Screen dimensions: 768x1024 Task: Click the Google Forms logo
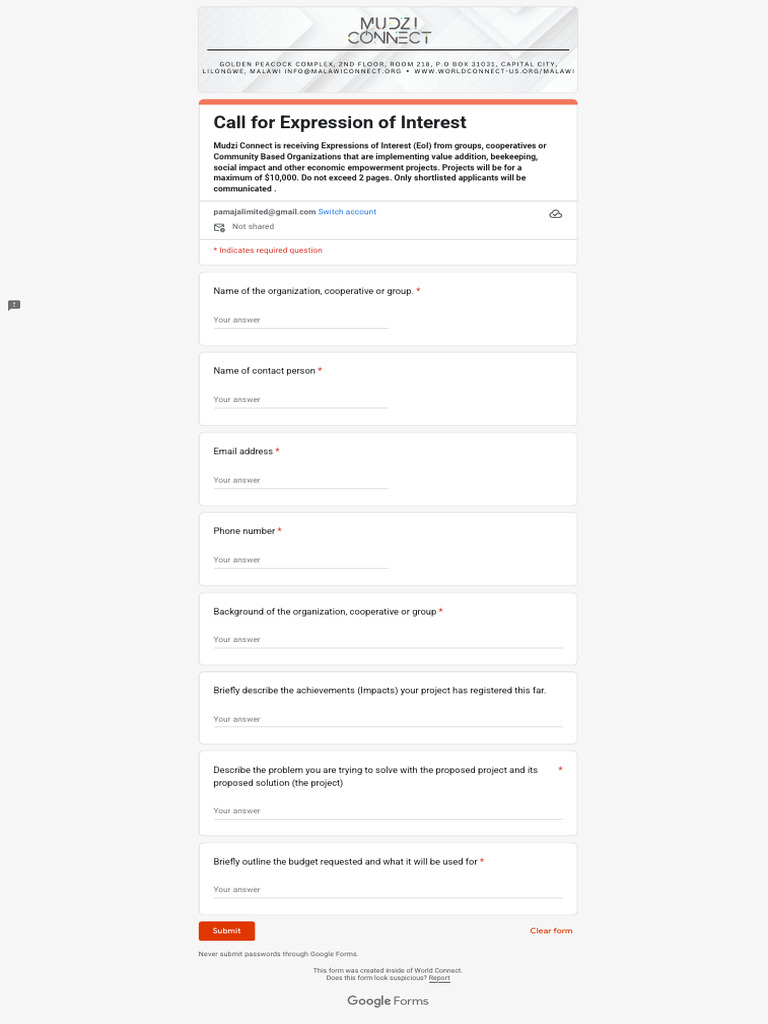pyautogui.click(x=387, y=1001)
